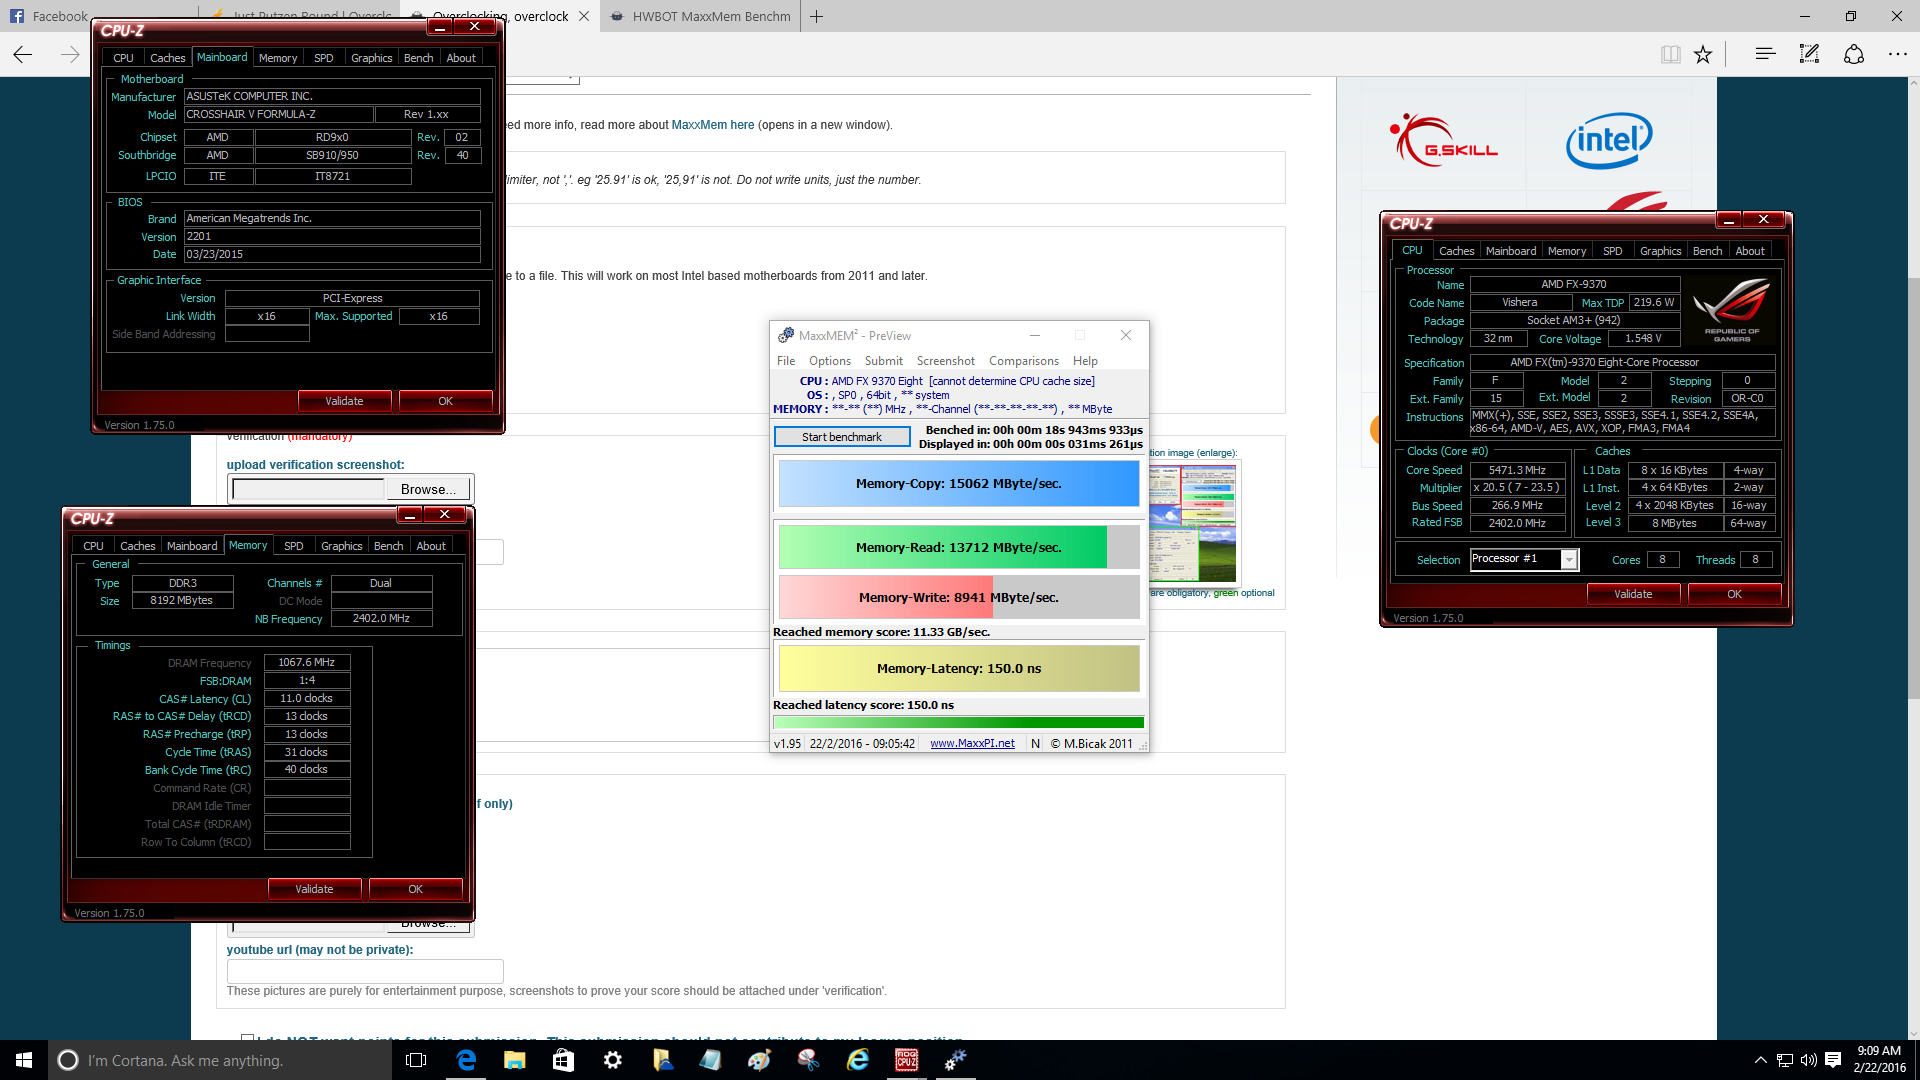Open File menu in MaxxMem
Viewport: 1920px width, 1080px height.
click(786, 361)
